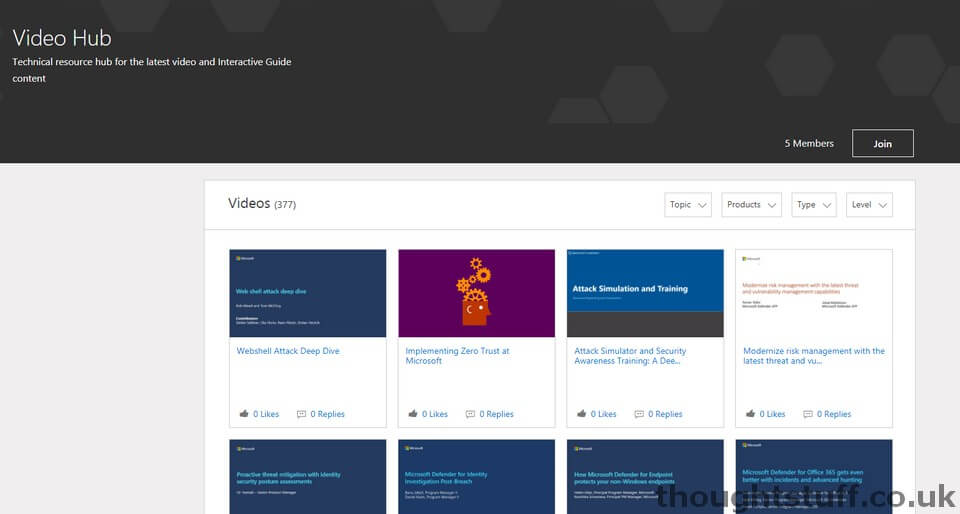Click the Join button

(x=882, y=143)
